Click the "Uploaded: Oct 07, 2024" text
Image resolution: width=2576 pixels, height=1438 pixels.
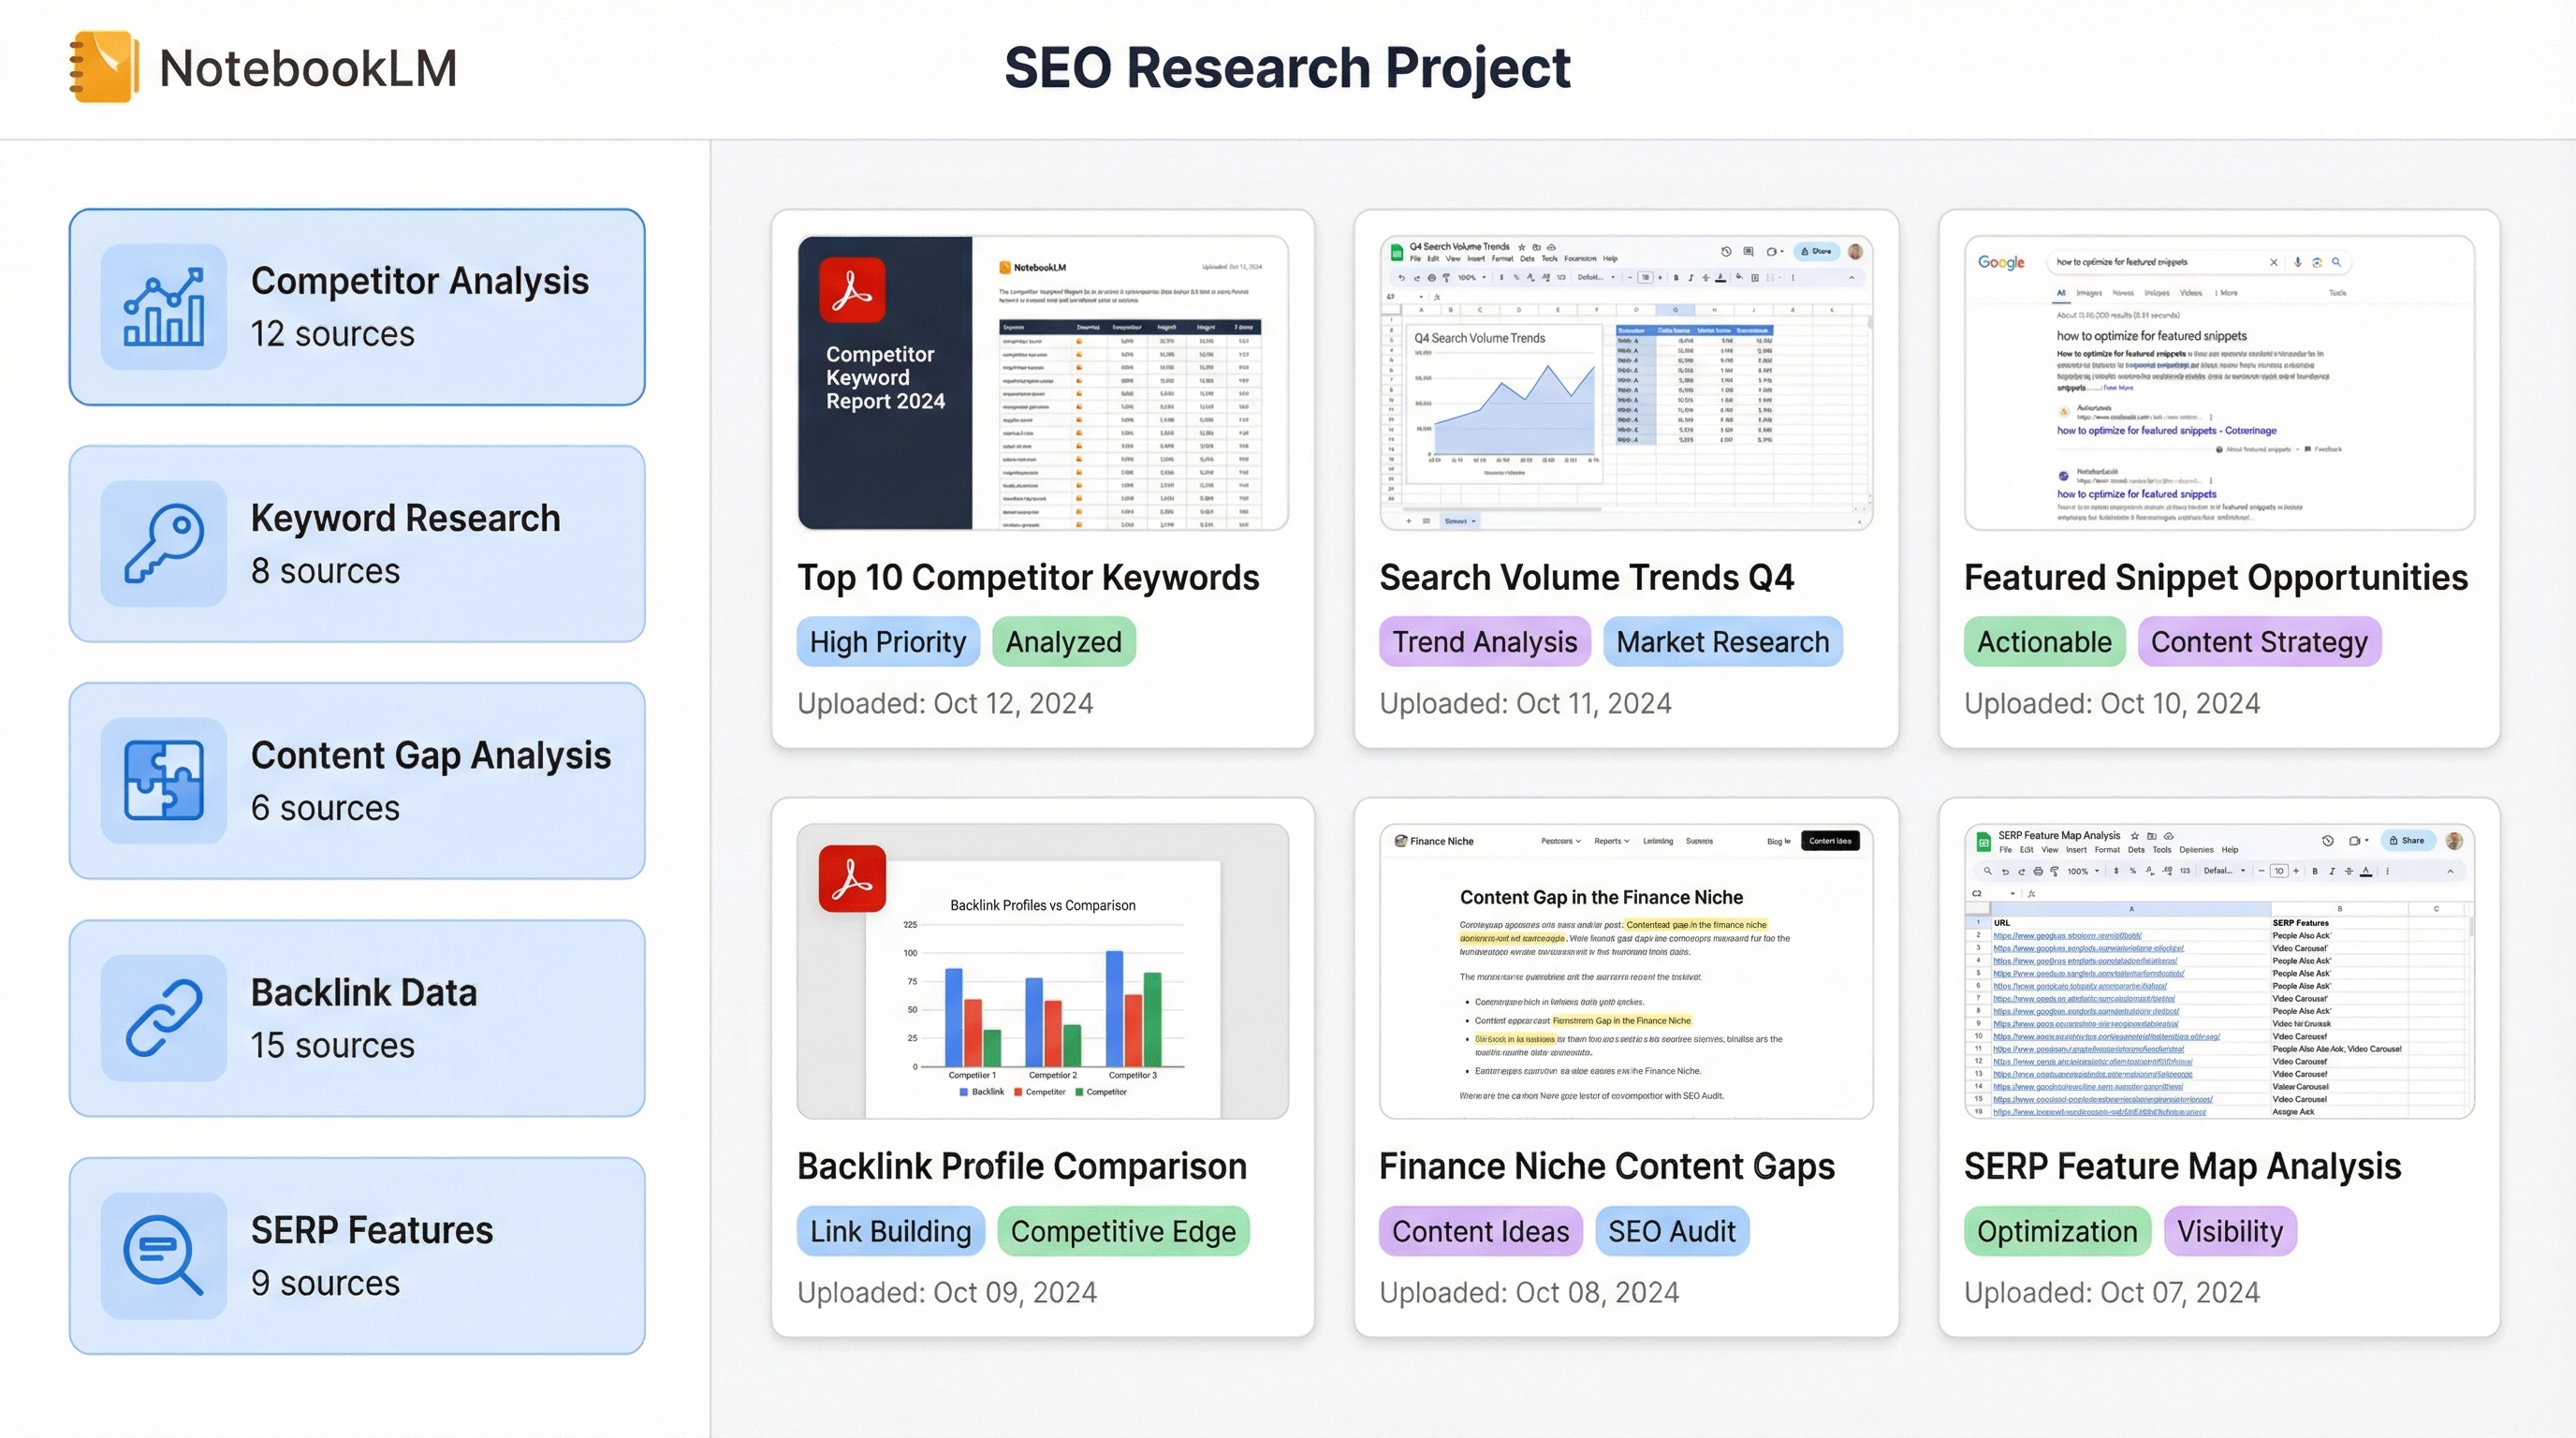tap(2111, 1292)
